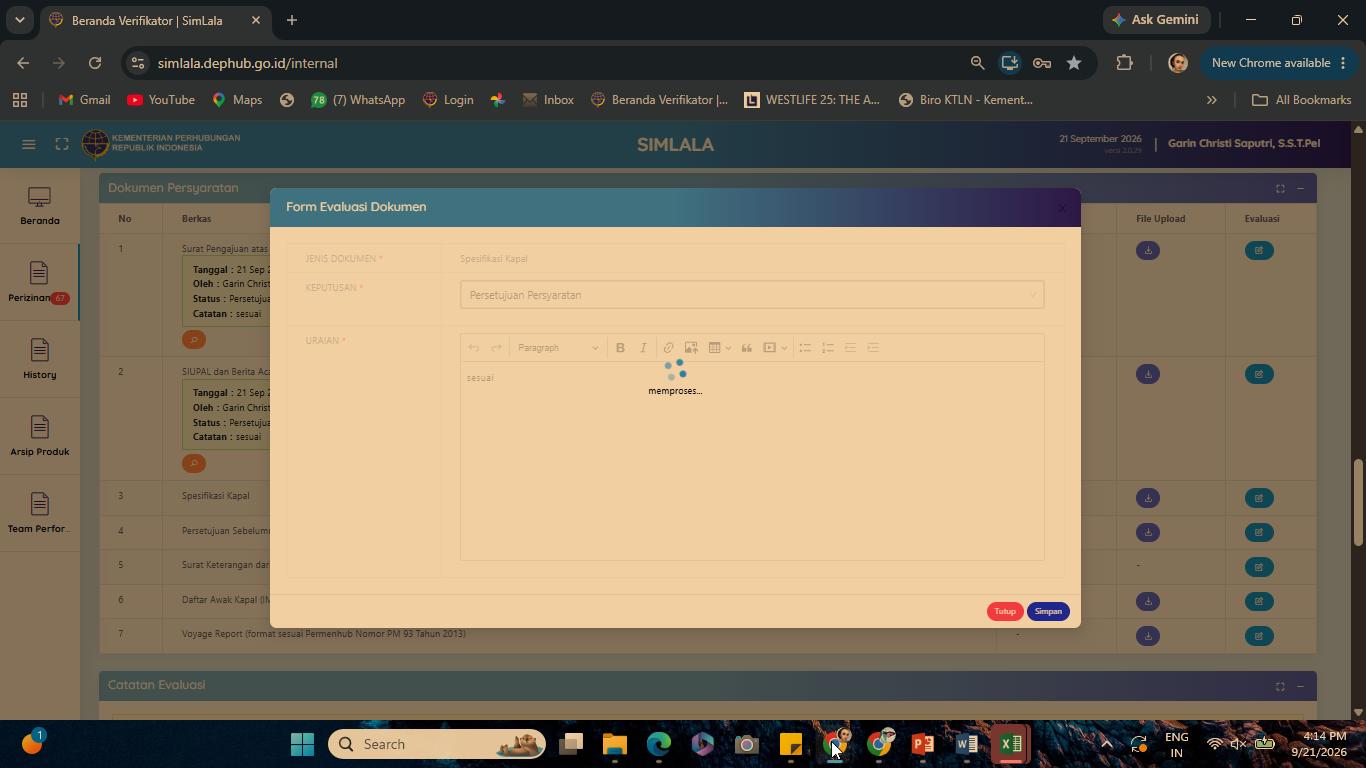Click the page vertical scrollbar thumb
The height and width of the screenshot is (768, 1366).
coord(1358,502)
